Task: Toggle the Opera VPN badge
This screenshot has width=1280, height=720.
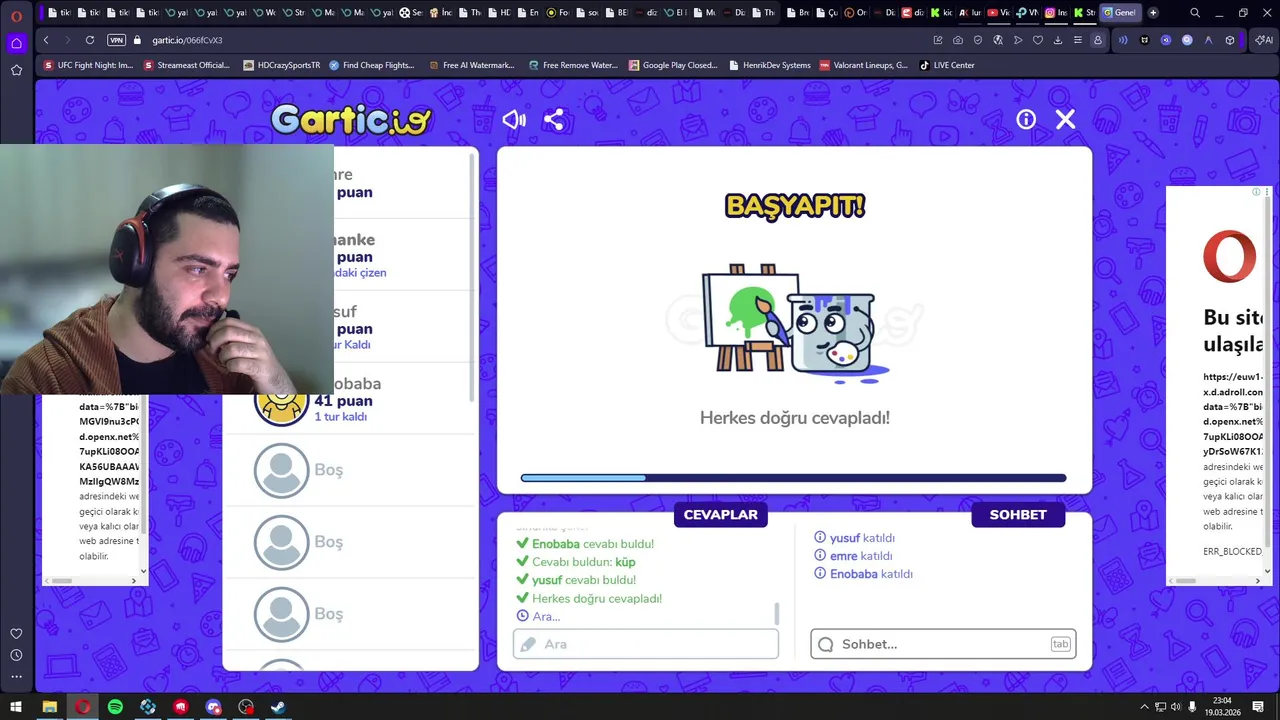Action: click(x=116, y=40)
